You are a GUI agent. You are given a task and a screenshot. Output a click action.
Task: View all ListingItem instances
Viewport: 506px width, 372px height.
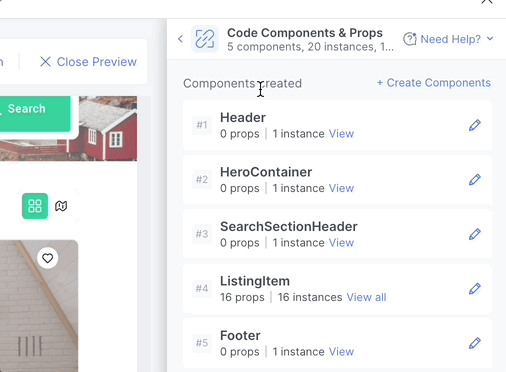click(366, 297)
